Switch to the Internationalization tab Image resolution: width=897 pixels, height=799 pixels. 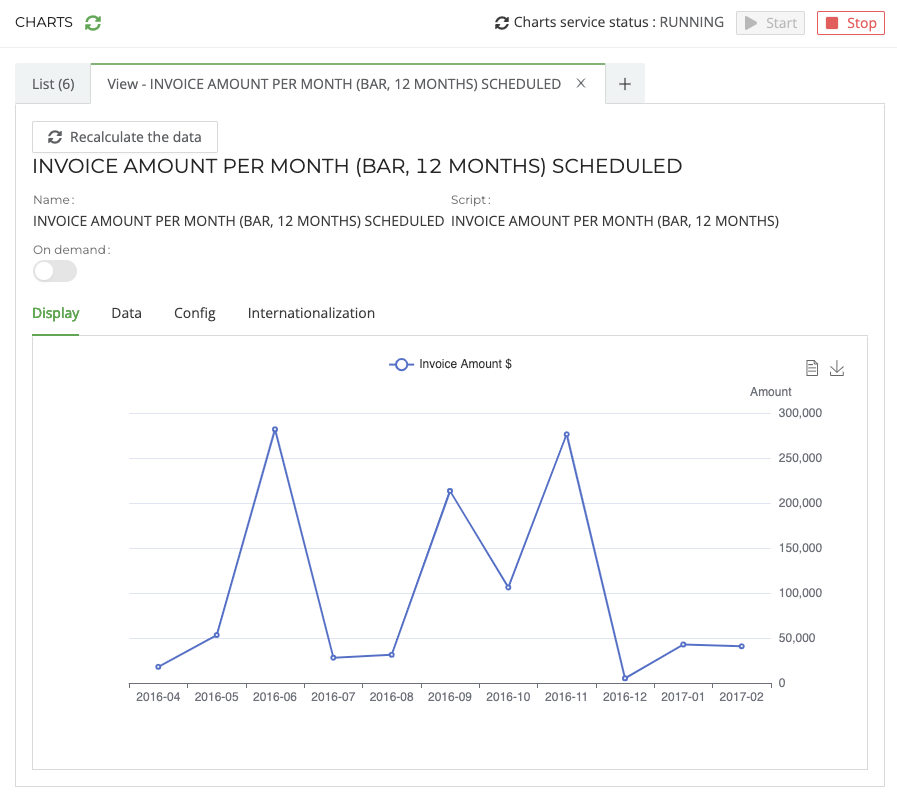(311, 313)
